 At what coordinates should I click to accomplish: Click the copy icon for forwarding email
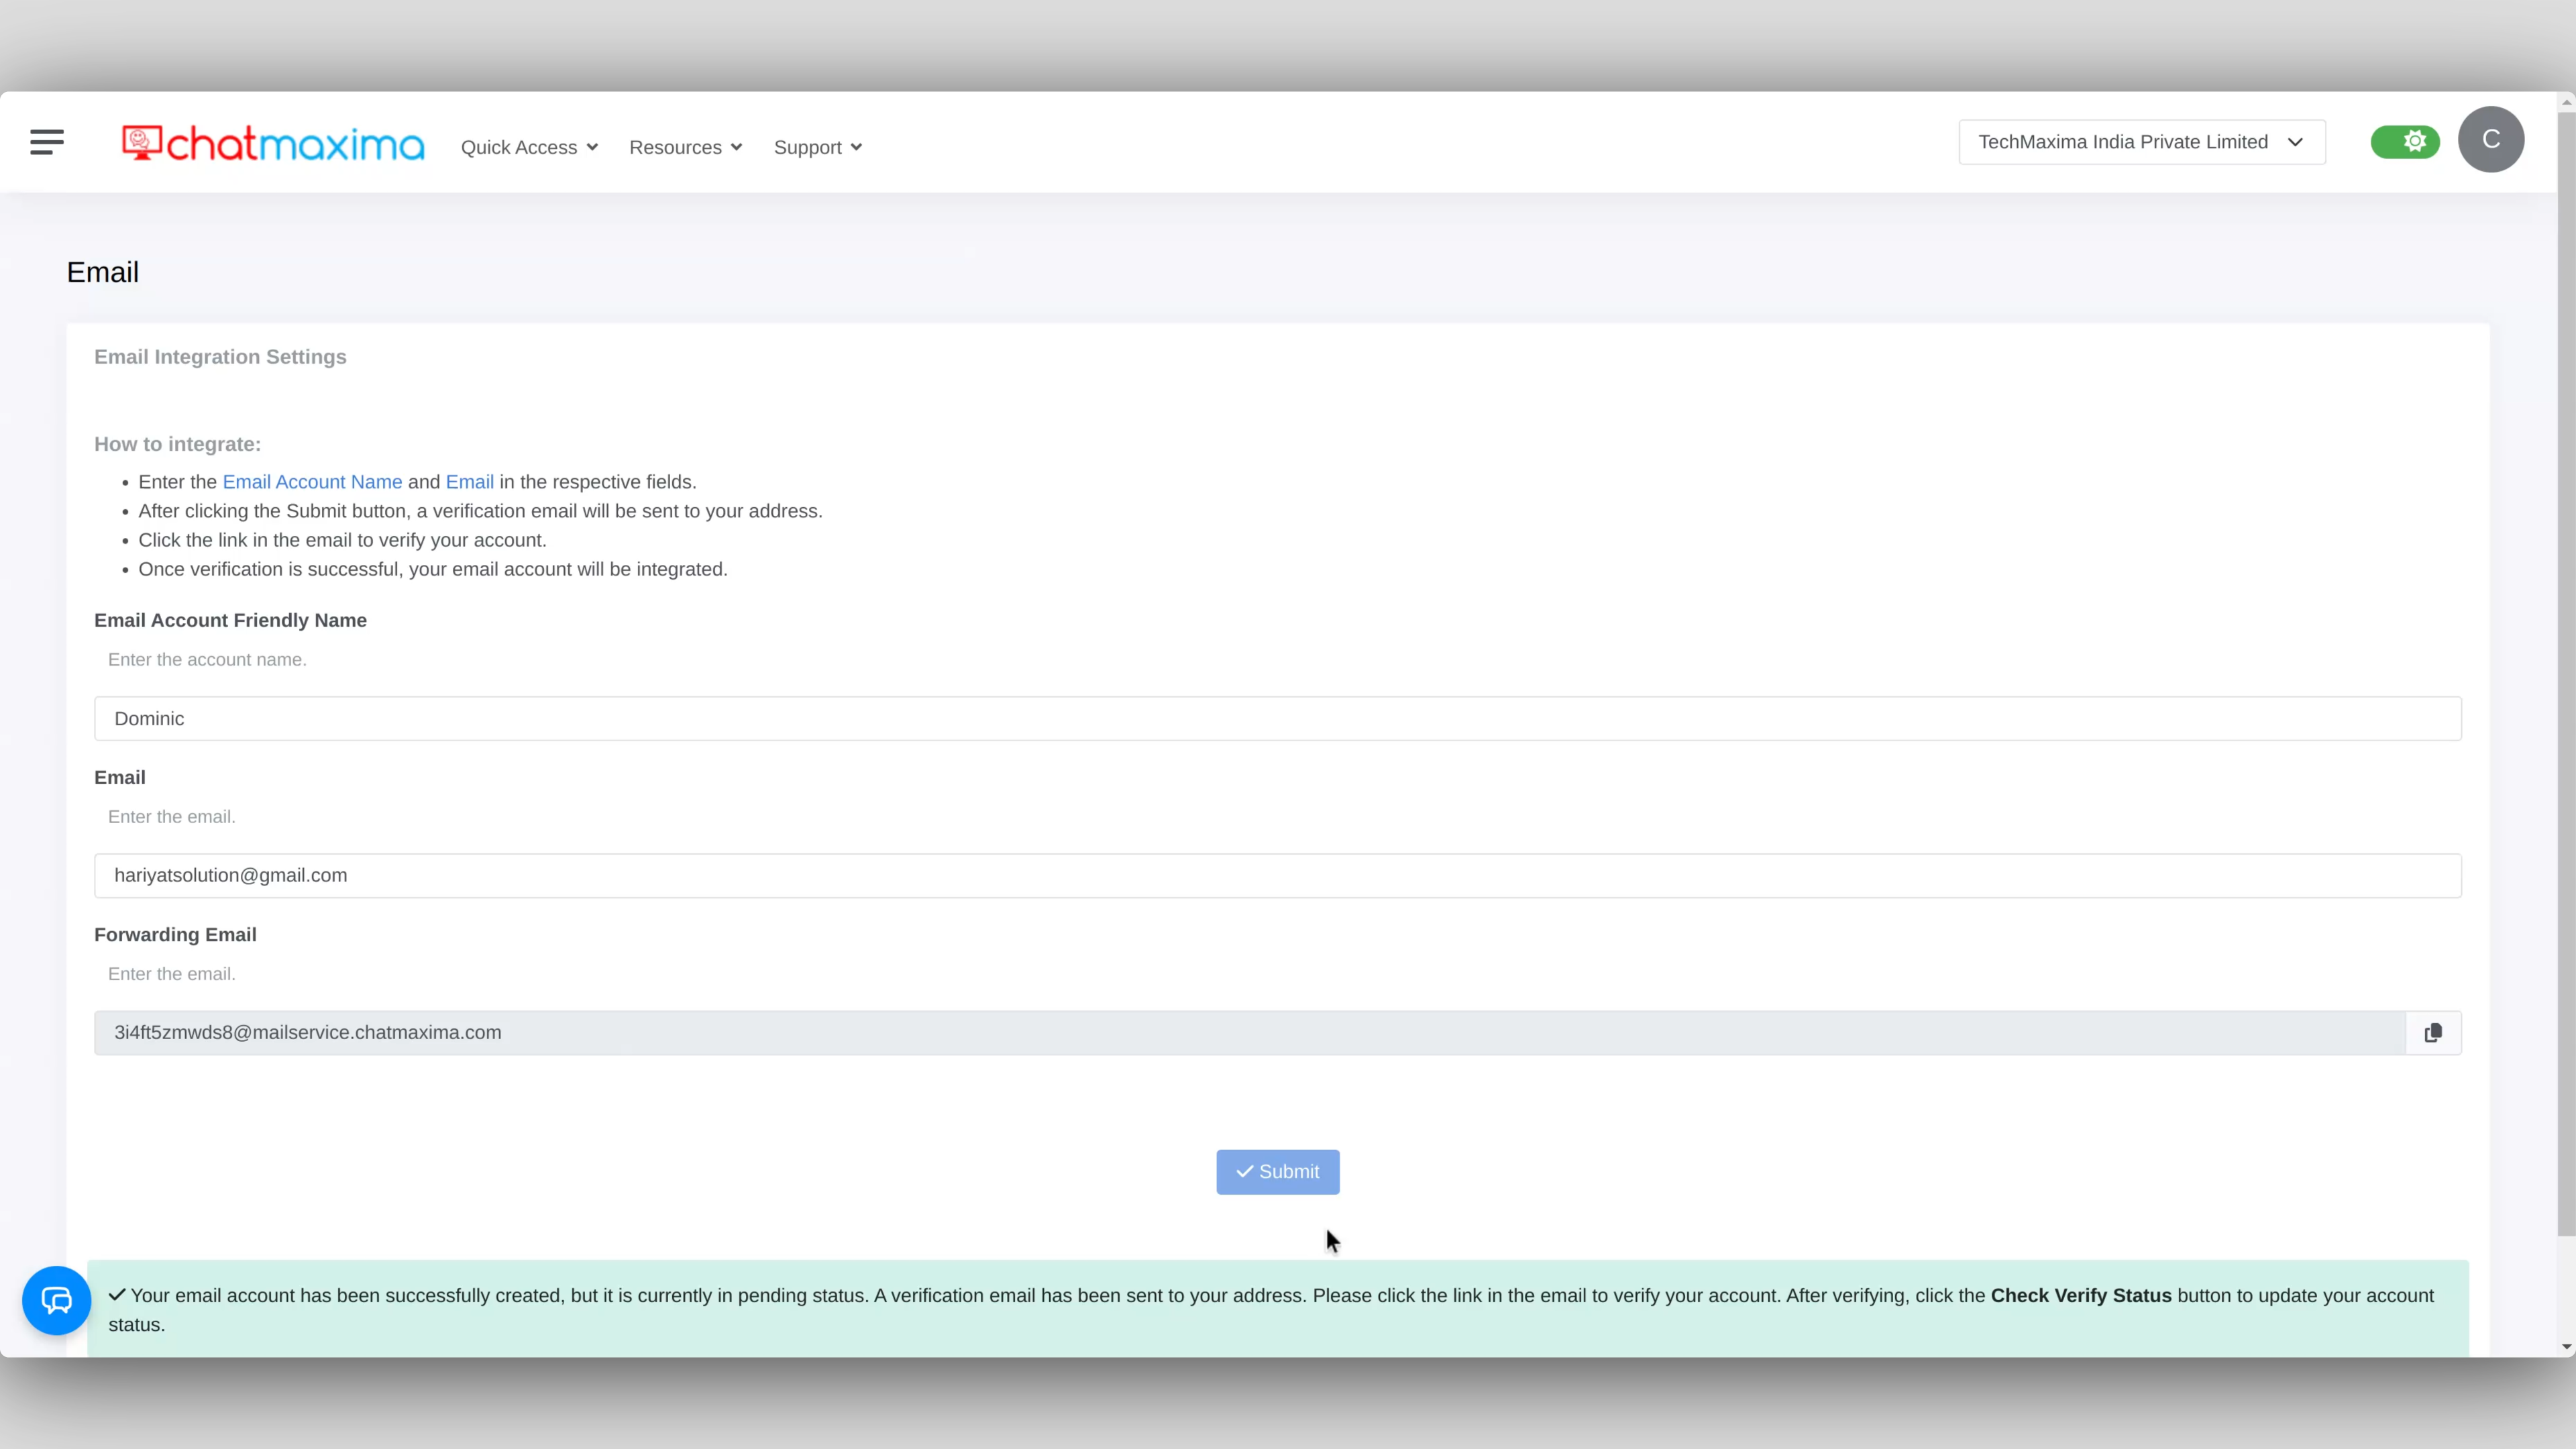pyautogui.click(x=2432, y=1032)
